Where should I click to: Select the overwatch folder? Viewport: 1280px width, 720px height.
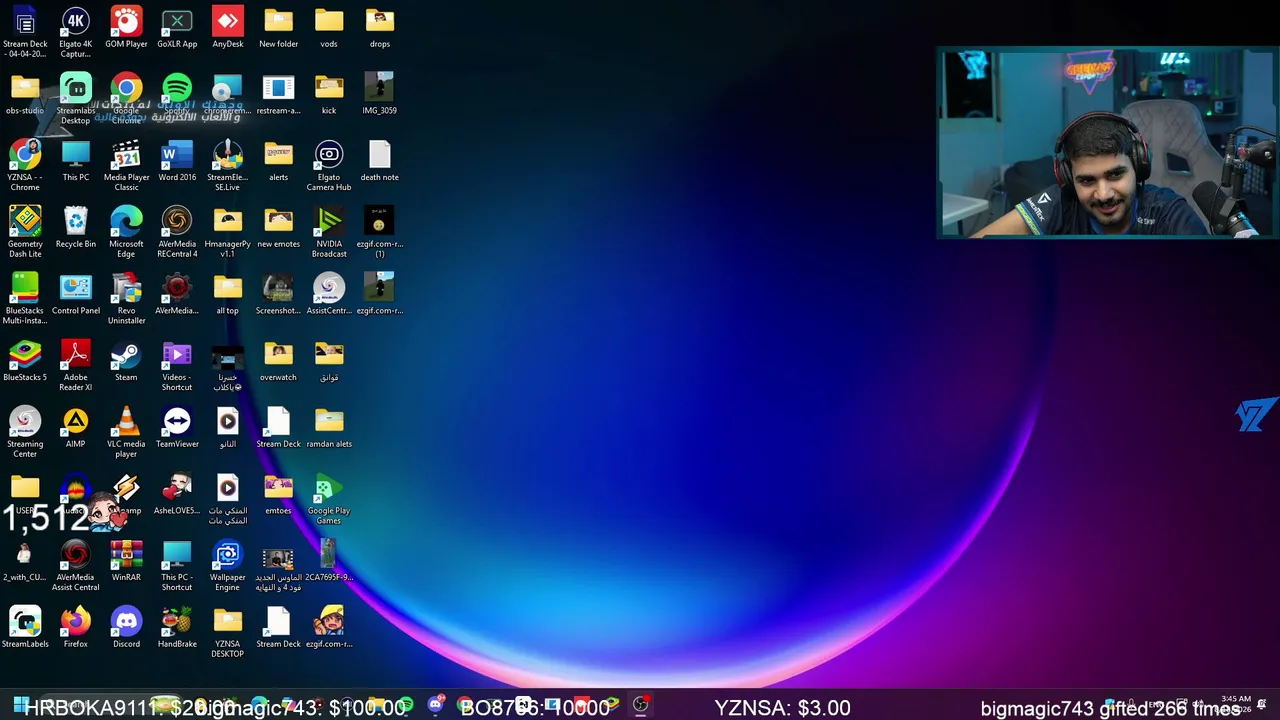(278, 361)
